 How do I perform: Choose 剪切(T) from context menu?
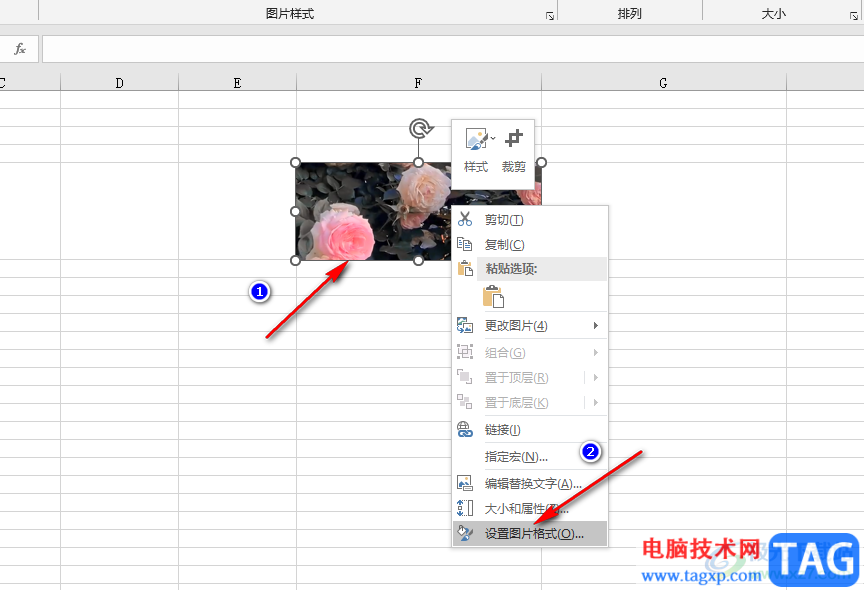point(529,220)
